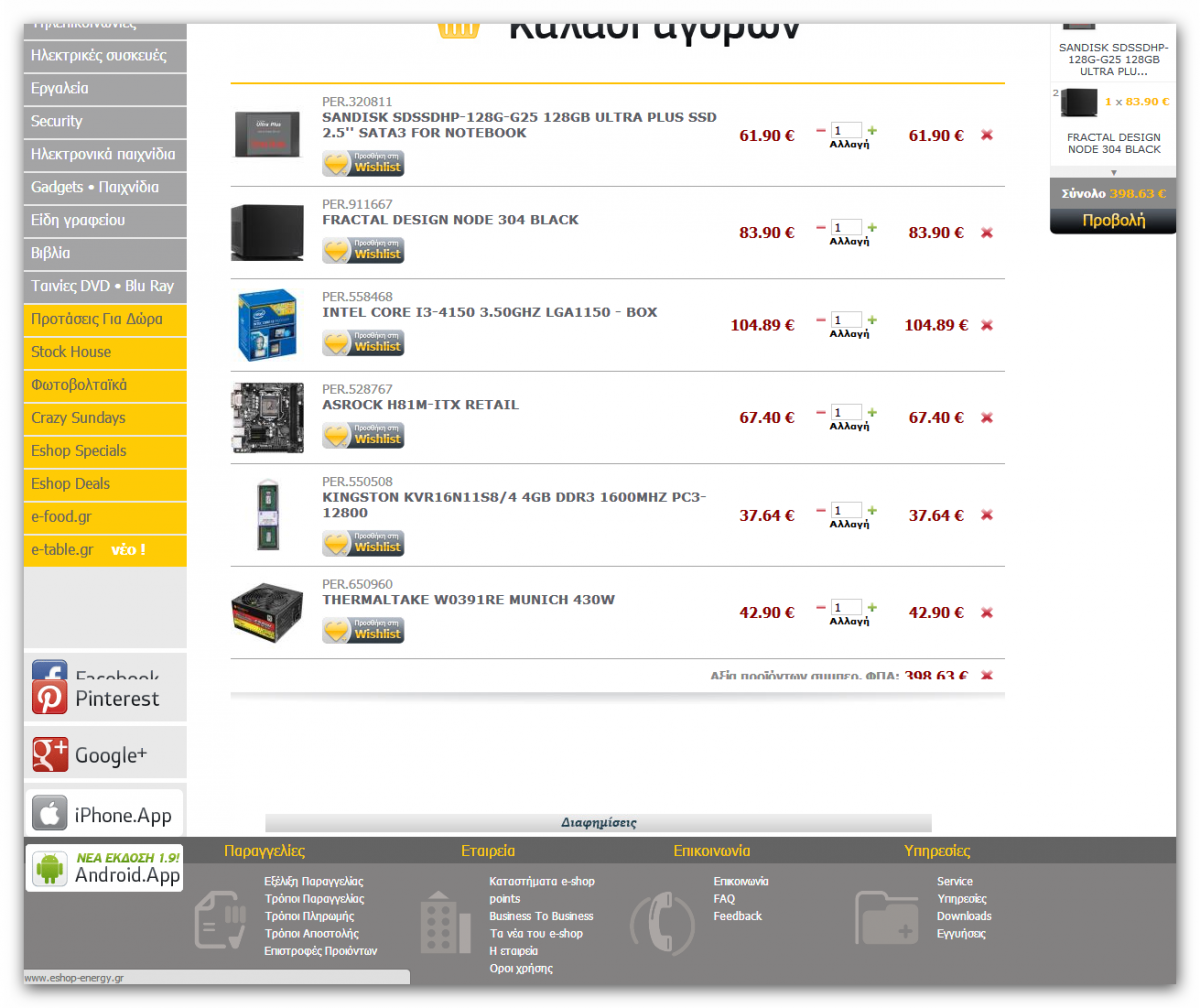
Task: Open FAQ footer link
Action: [x=724, y=899]
